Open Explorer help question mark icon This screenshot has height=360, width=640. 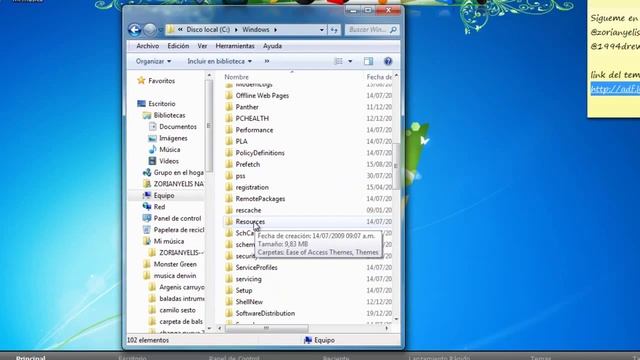pos(388,61)
